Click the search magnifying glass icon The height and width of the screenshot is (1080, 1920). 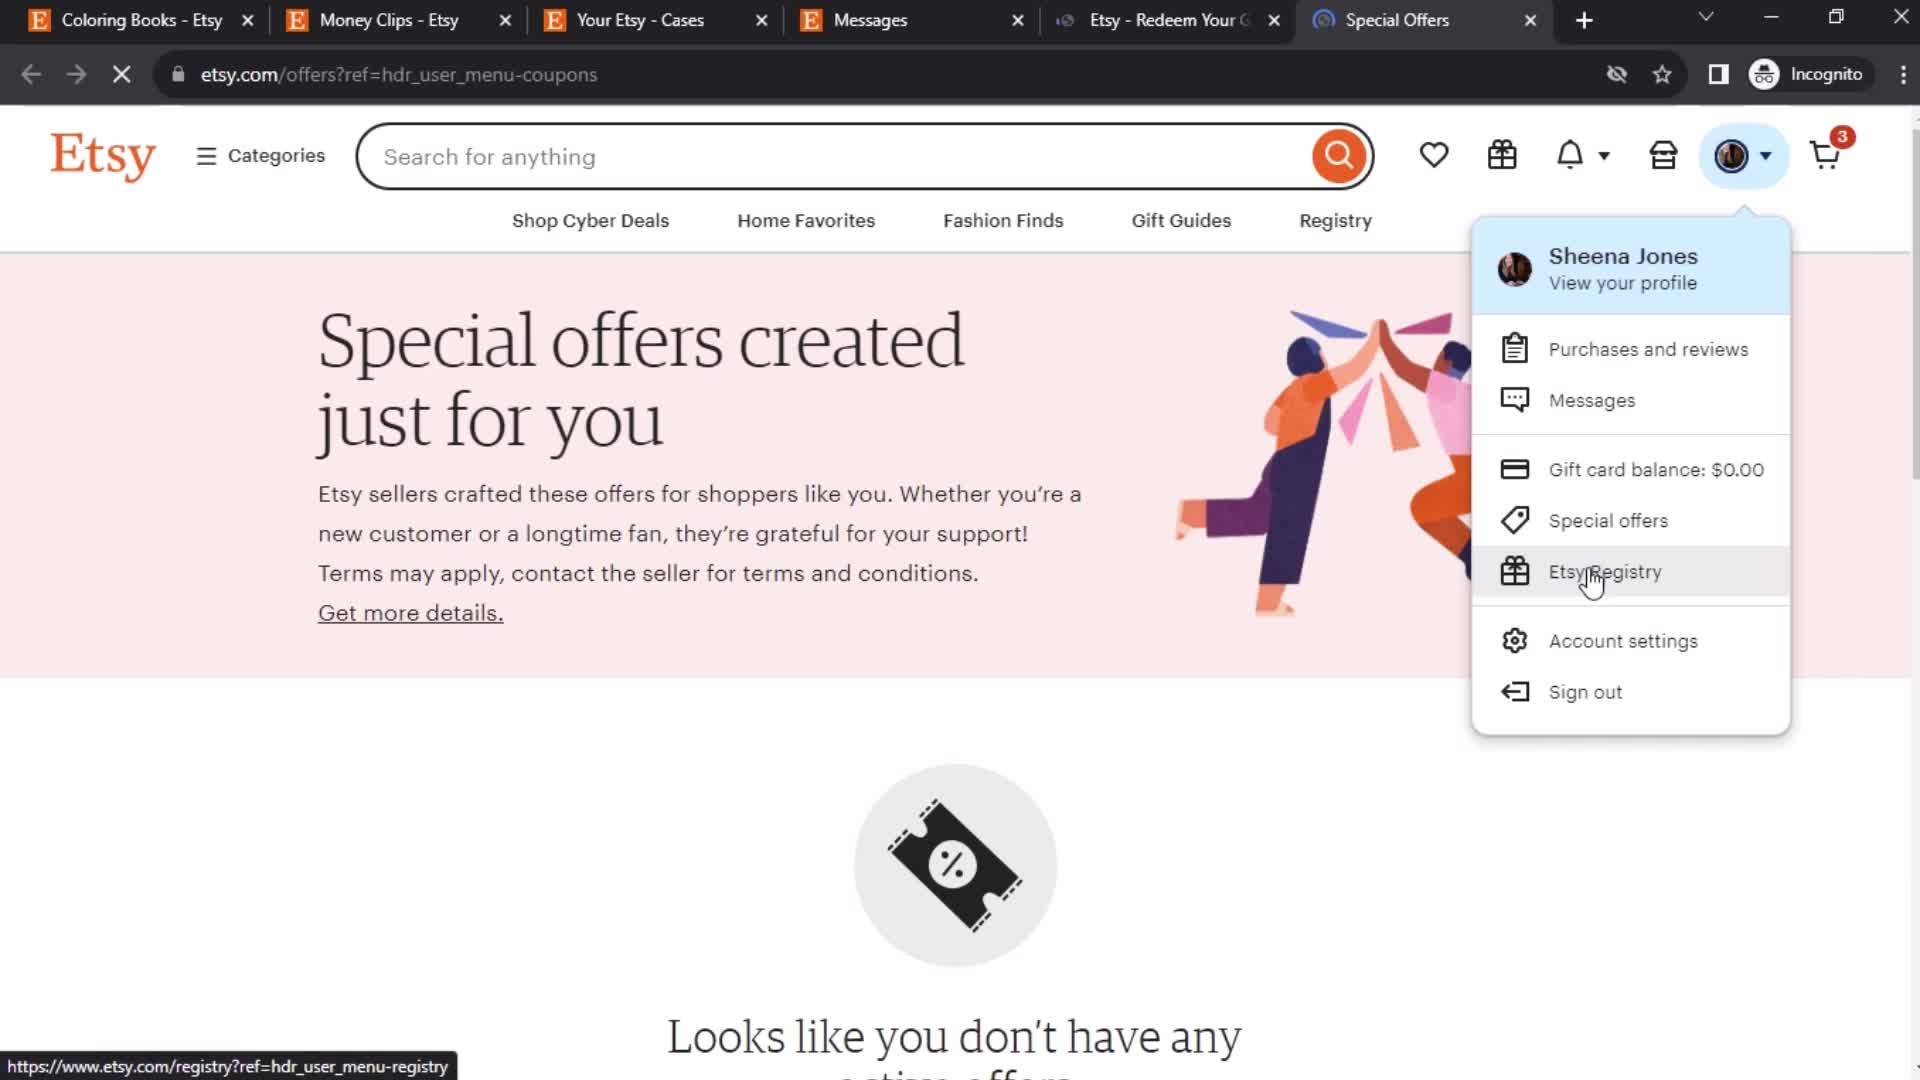point(1338,156)
